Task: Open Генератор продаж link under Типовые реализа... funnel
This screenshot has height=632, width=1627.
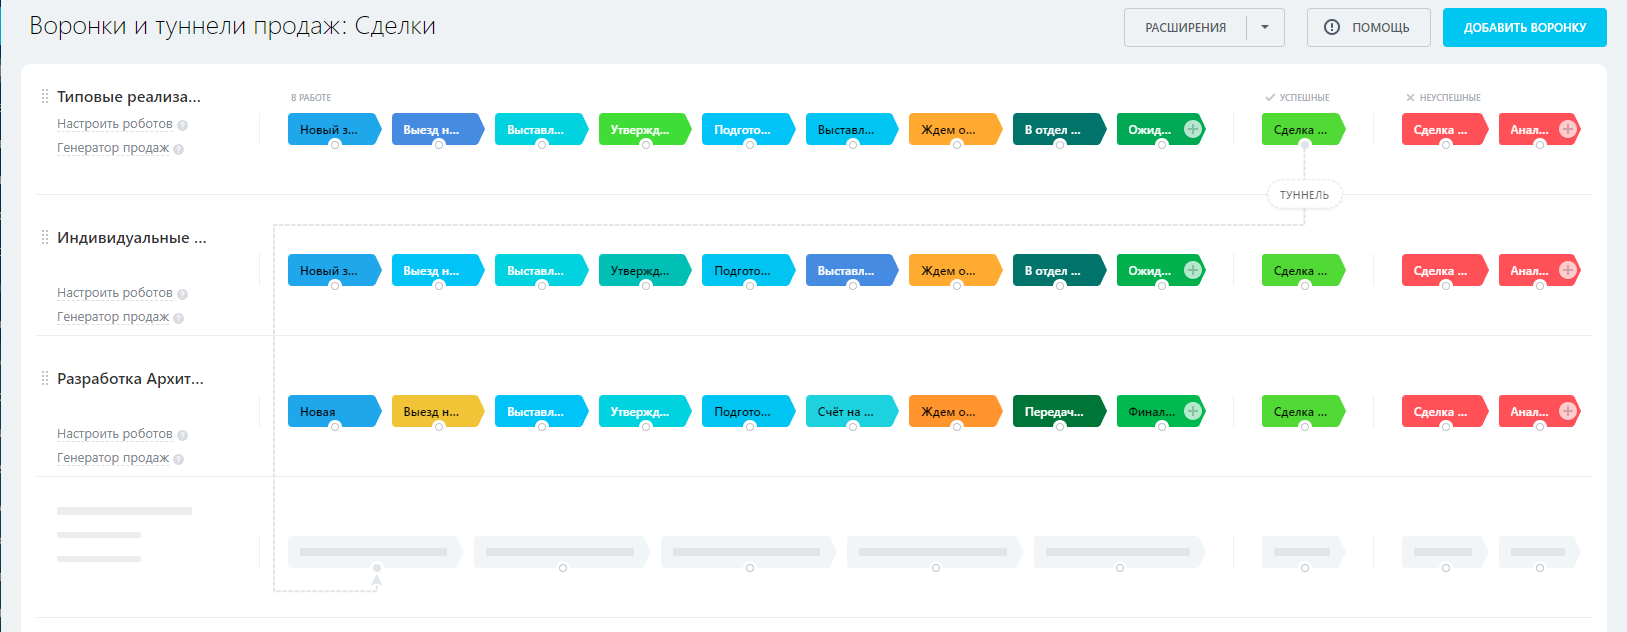Action: (112, 148)
